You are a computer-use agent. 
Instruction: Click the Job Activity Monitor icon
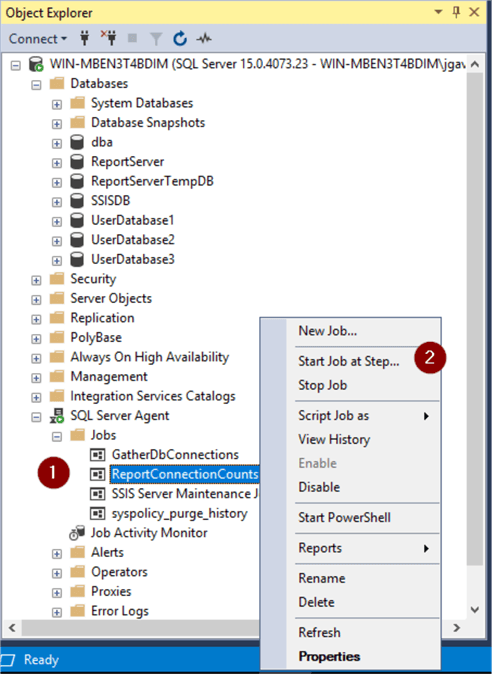click(x=77, y=533)
